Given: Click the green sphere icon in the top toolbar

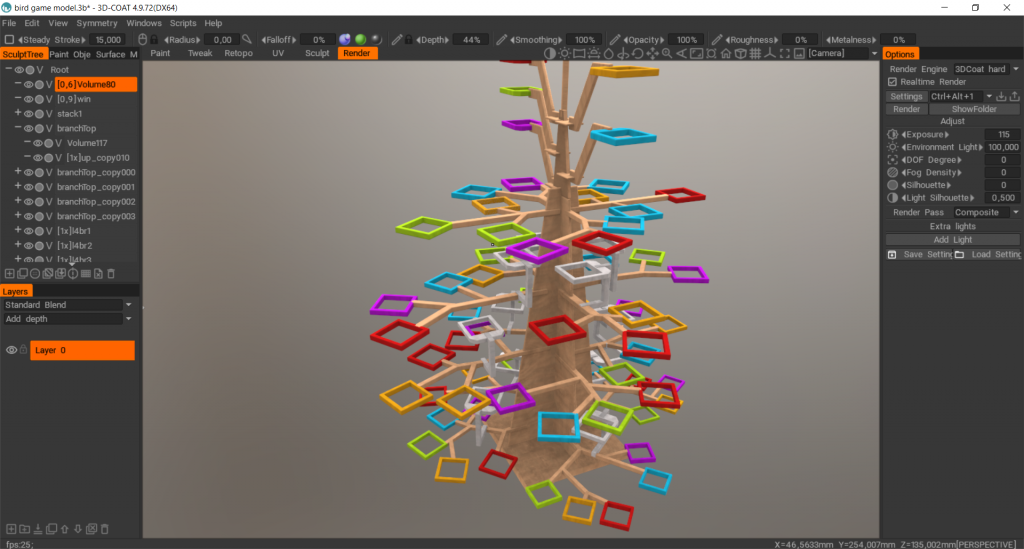Looking at the screenshot, I should click(360, 40).
